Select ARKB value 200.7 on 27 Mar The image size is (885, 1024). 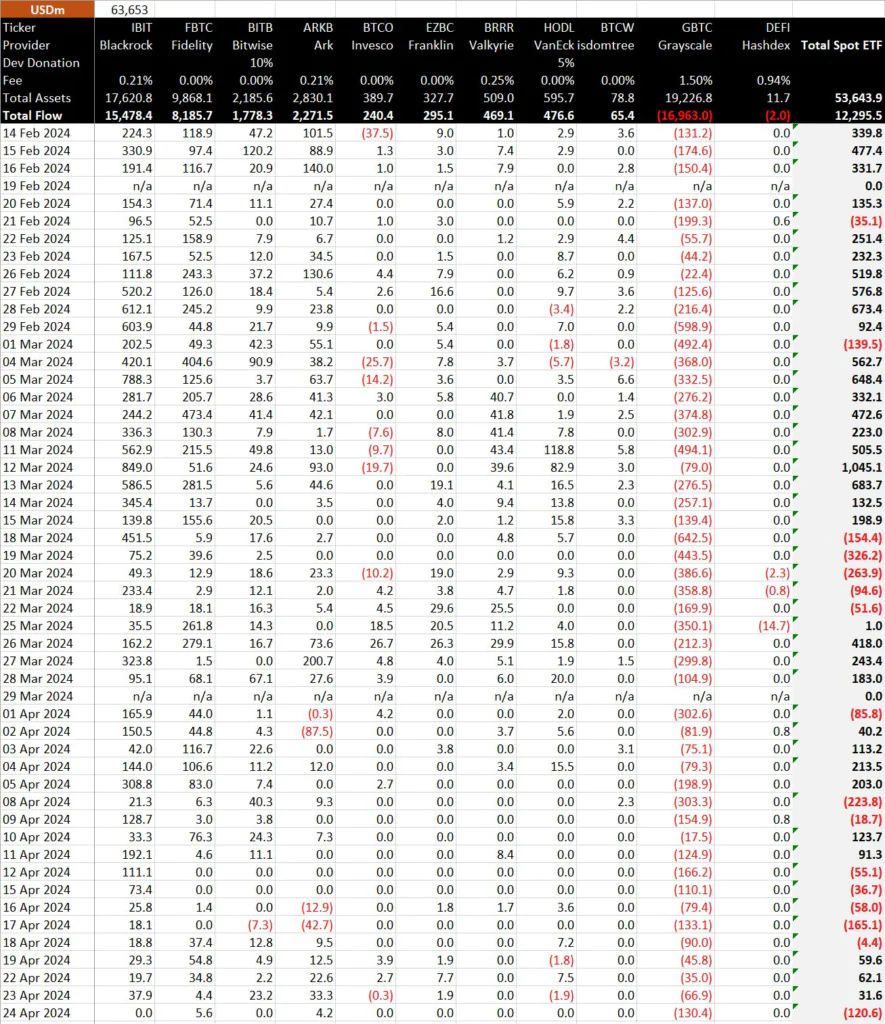point(318,661)
